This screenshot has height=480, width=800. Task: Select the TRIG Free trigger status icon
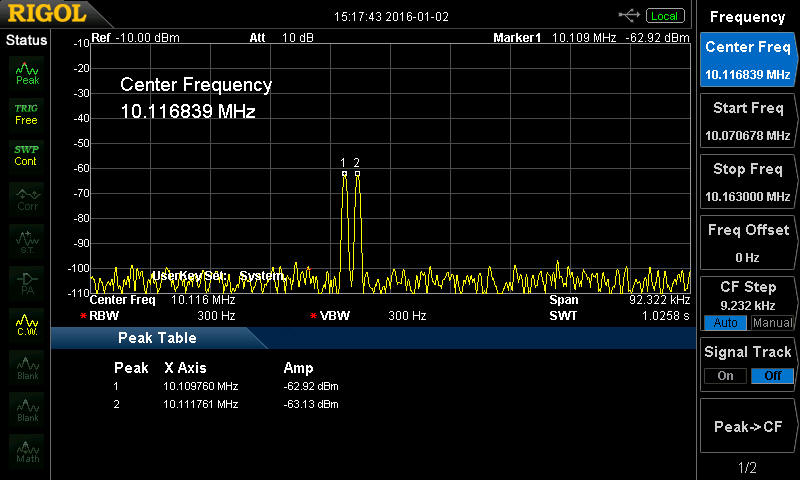pos(26,113)
